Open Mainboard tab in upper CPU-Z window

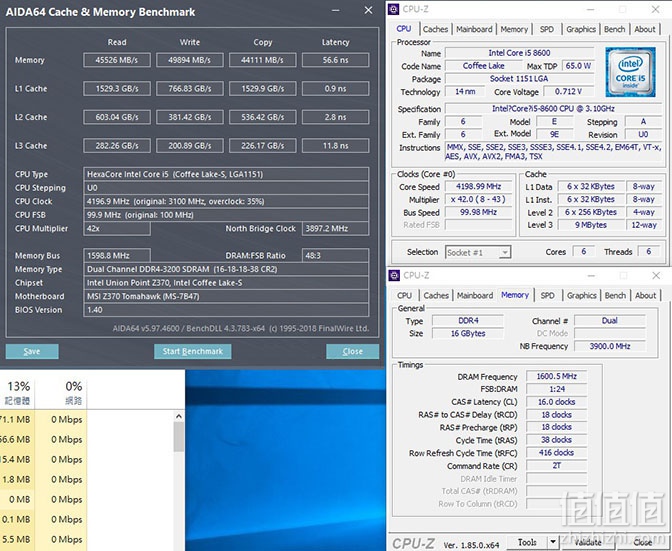[474, 29]
